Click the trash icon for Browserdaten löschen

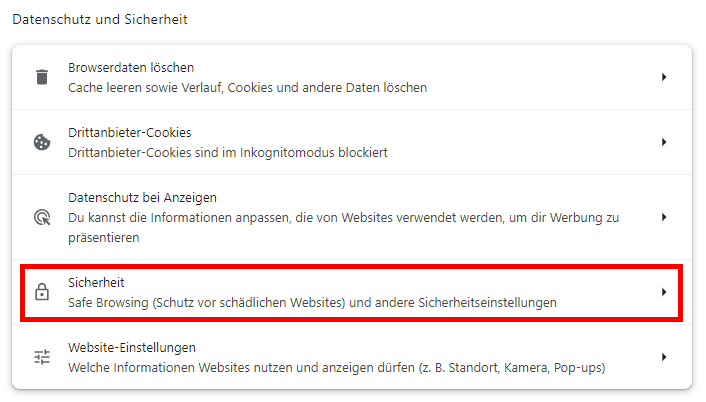click(42, 77)
